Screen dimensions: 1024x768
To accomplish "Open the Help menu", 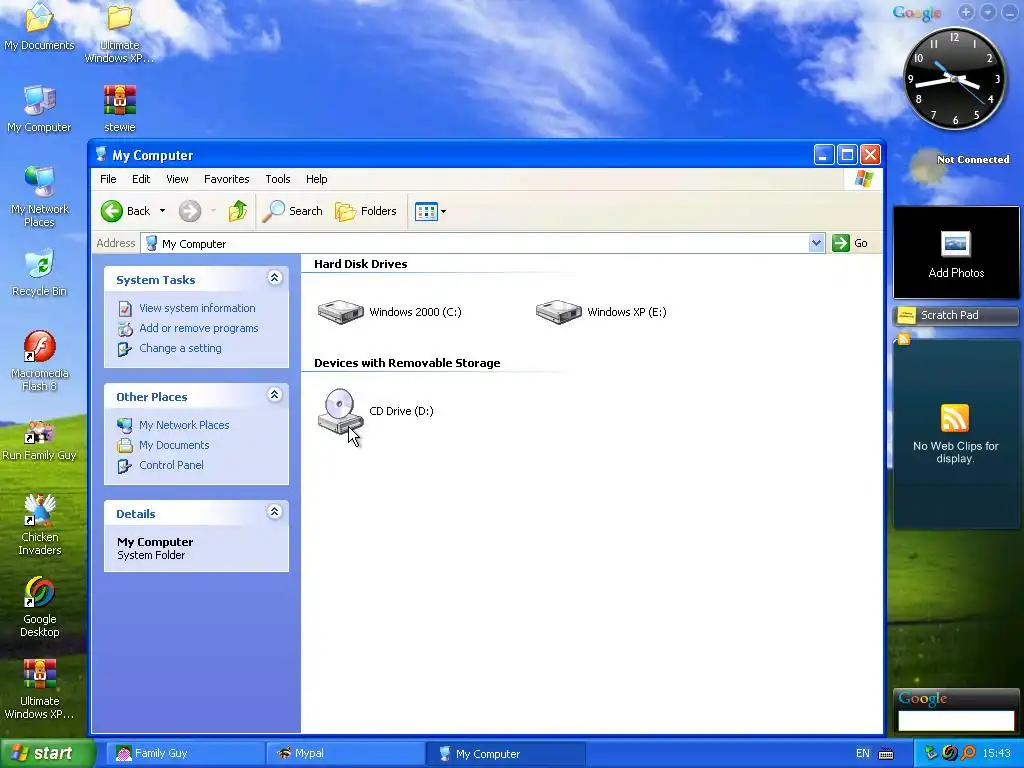I will (x=317, y=179).
